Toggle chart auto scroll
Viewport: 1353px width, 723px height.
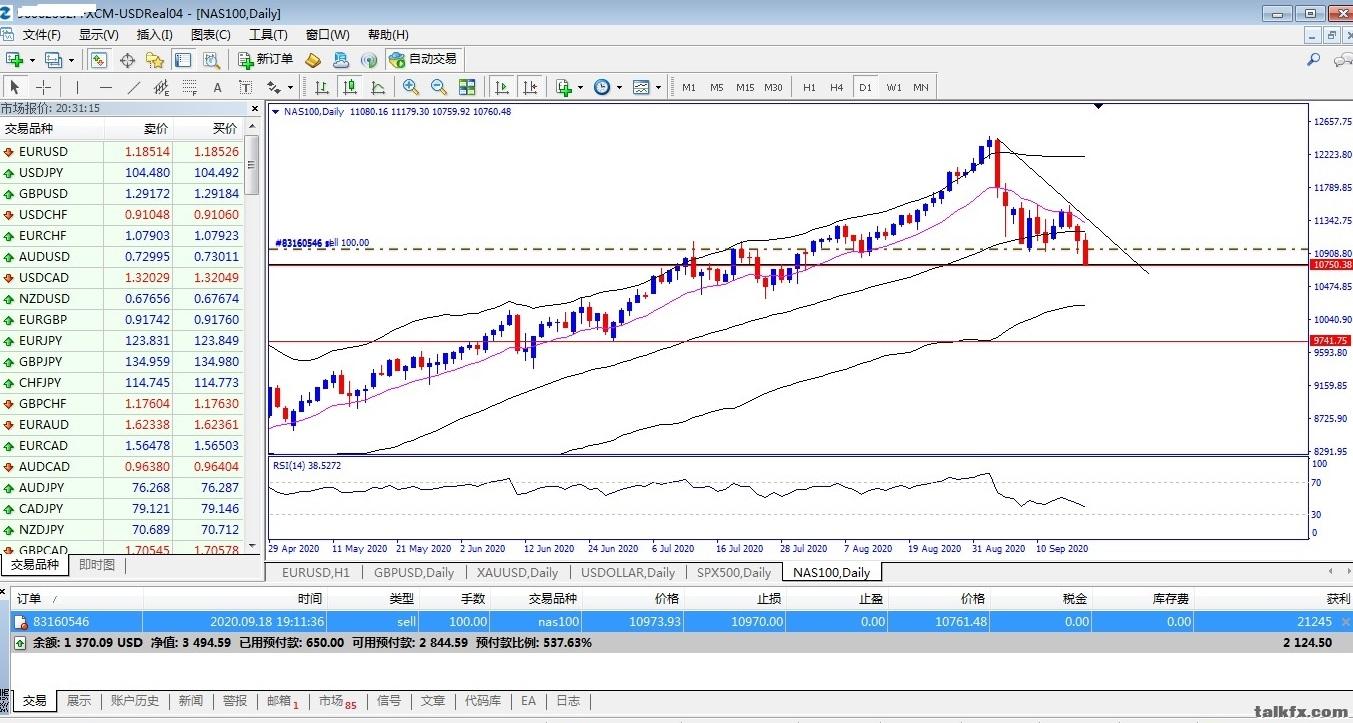(502, 87)
